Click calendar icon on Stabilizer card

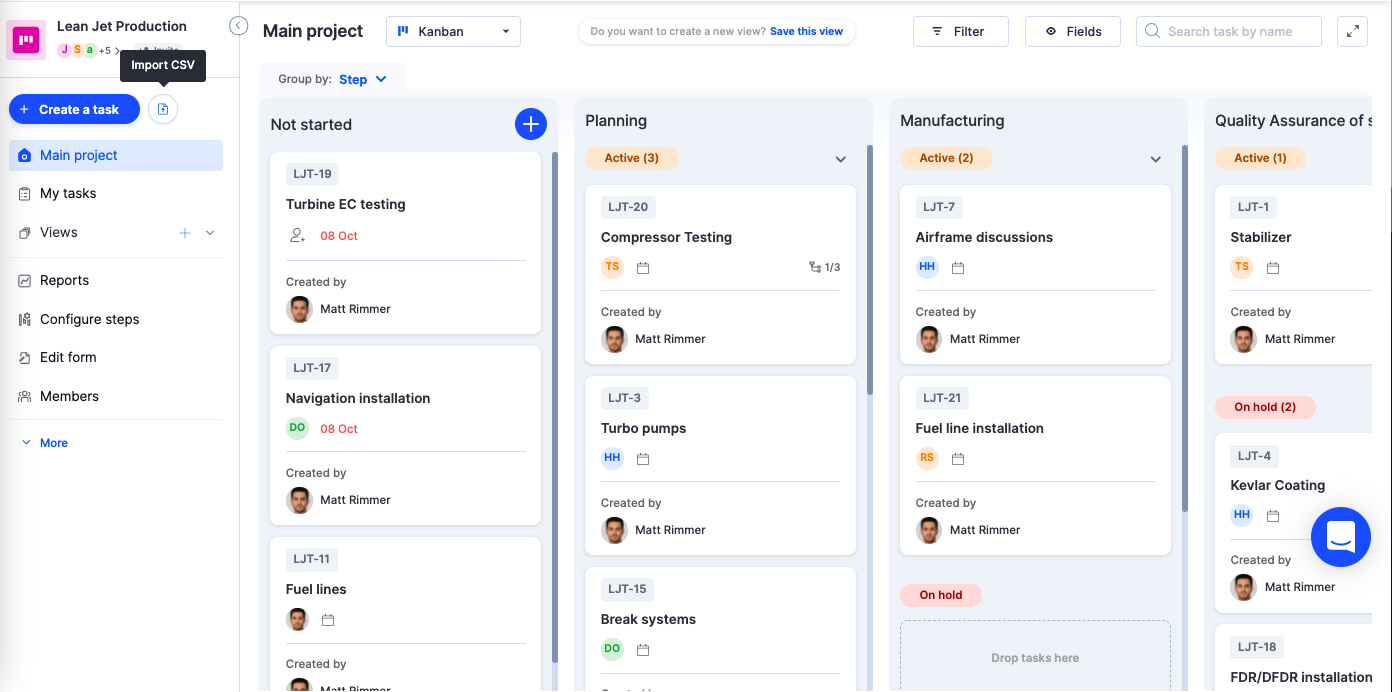(1273, 268)
